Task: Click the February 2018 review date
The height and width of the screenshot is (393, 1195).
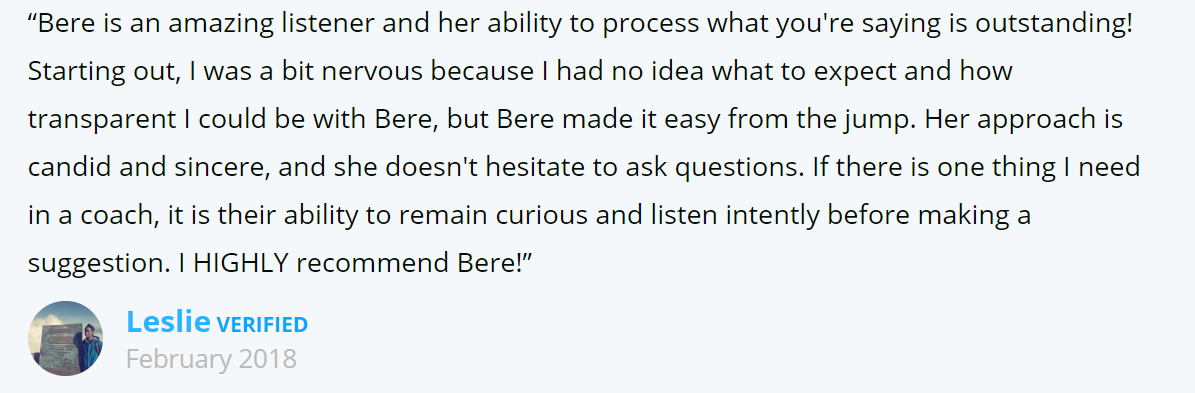Action: [211, 359]
